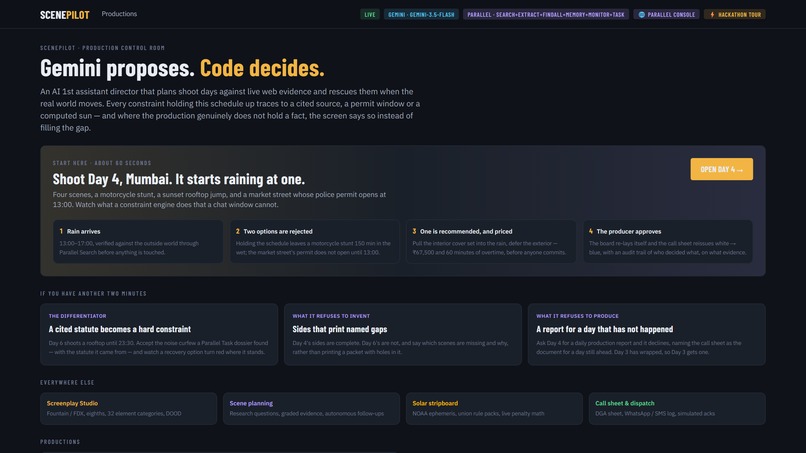Click 'IF YOU HAVE ANOTHER TWO MINUTES' label

tap(94, 294)
